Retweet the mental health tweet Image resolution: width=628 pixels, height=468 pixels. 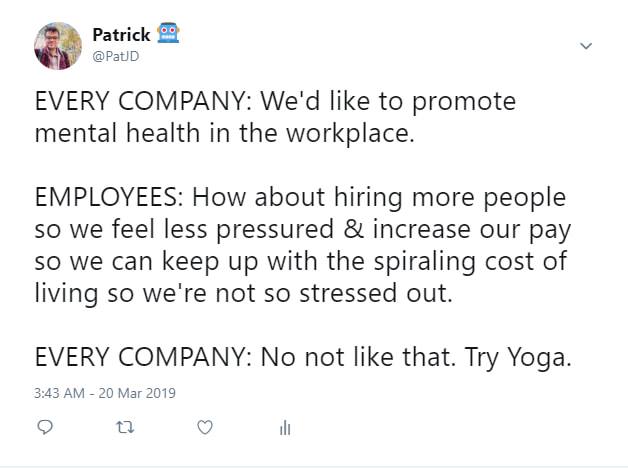[125, 428]
